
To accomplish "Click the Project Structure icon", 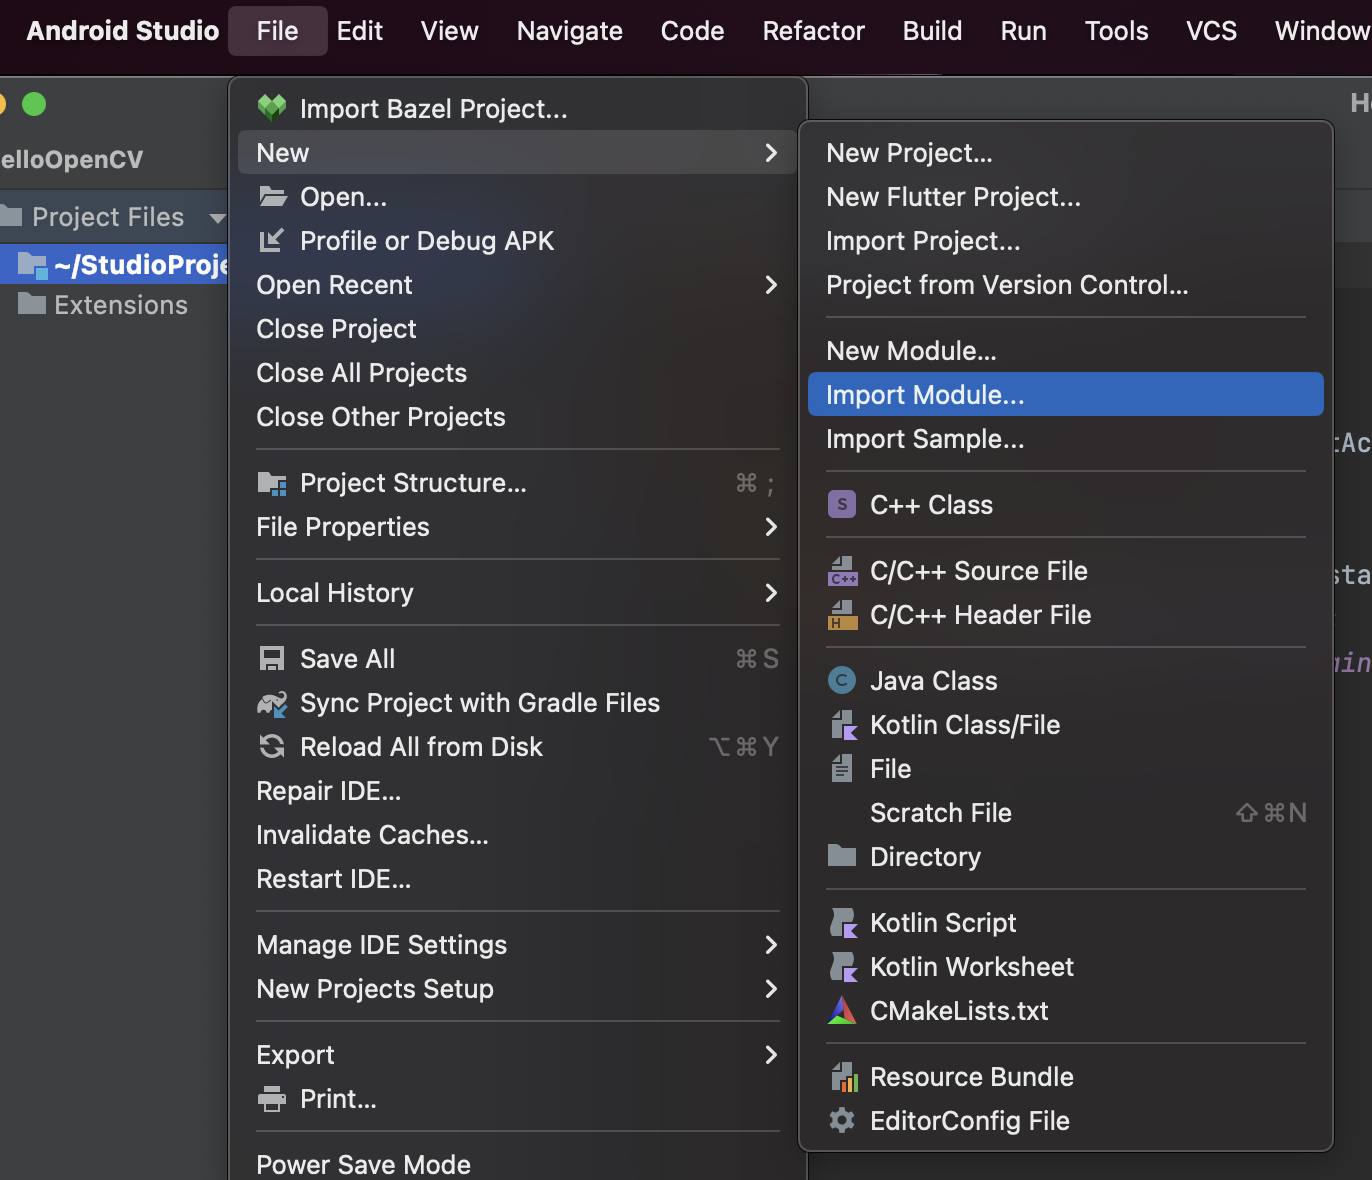I will 272,483.
